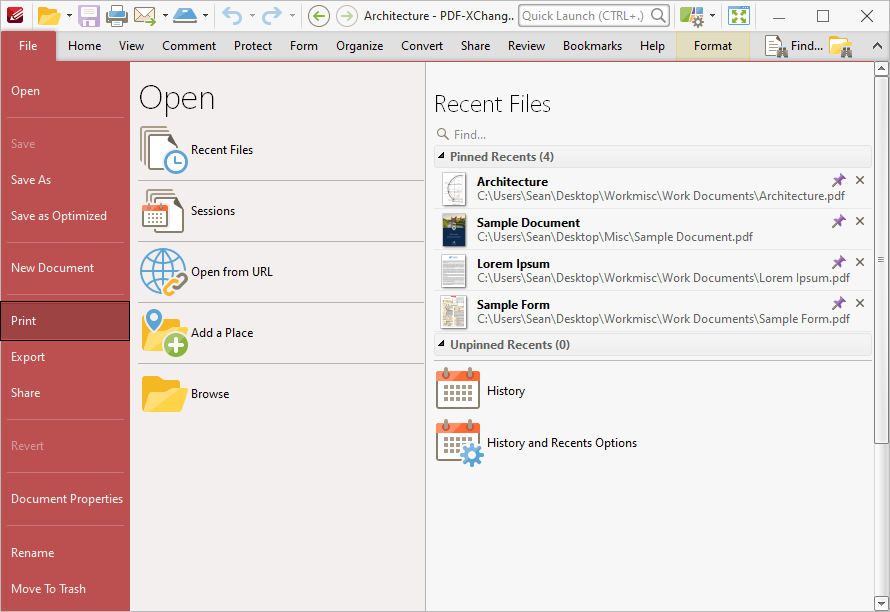Viewport: 890px width, 612px height.
Task: Click the Browse folder icon
Action: 164,393
